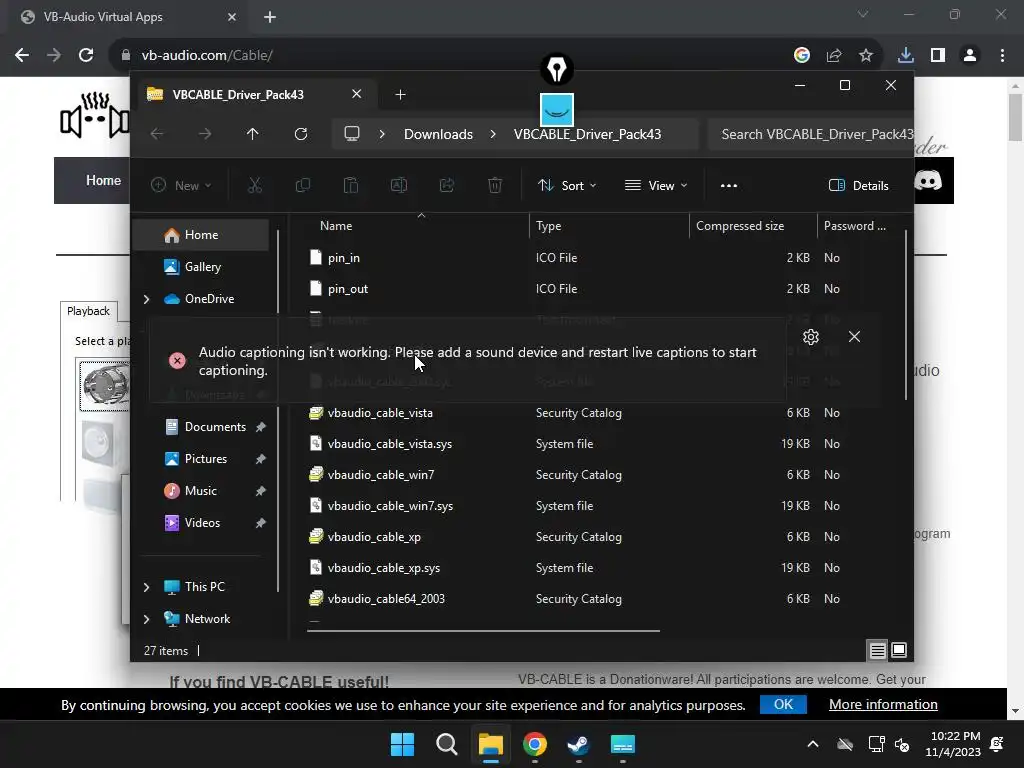Click Explorer back navigation arrow
The image size is (1024, 768).
(157, 134)
